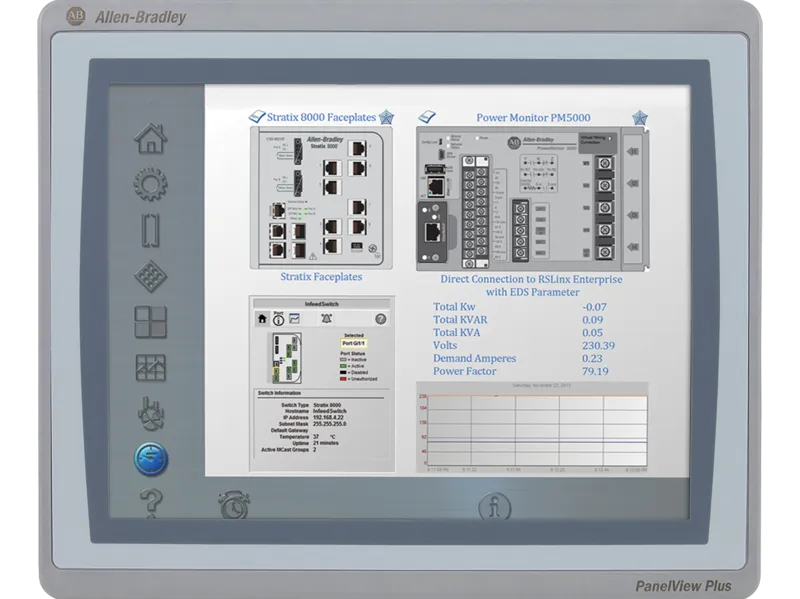Click the Uptime value 21 minutes
This screenshot has width=800, height=599.
(326, 443)
